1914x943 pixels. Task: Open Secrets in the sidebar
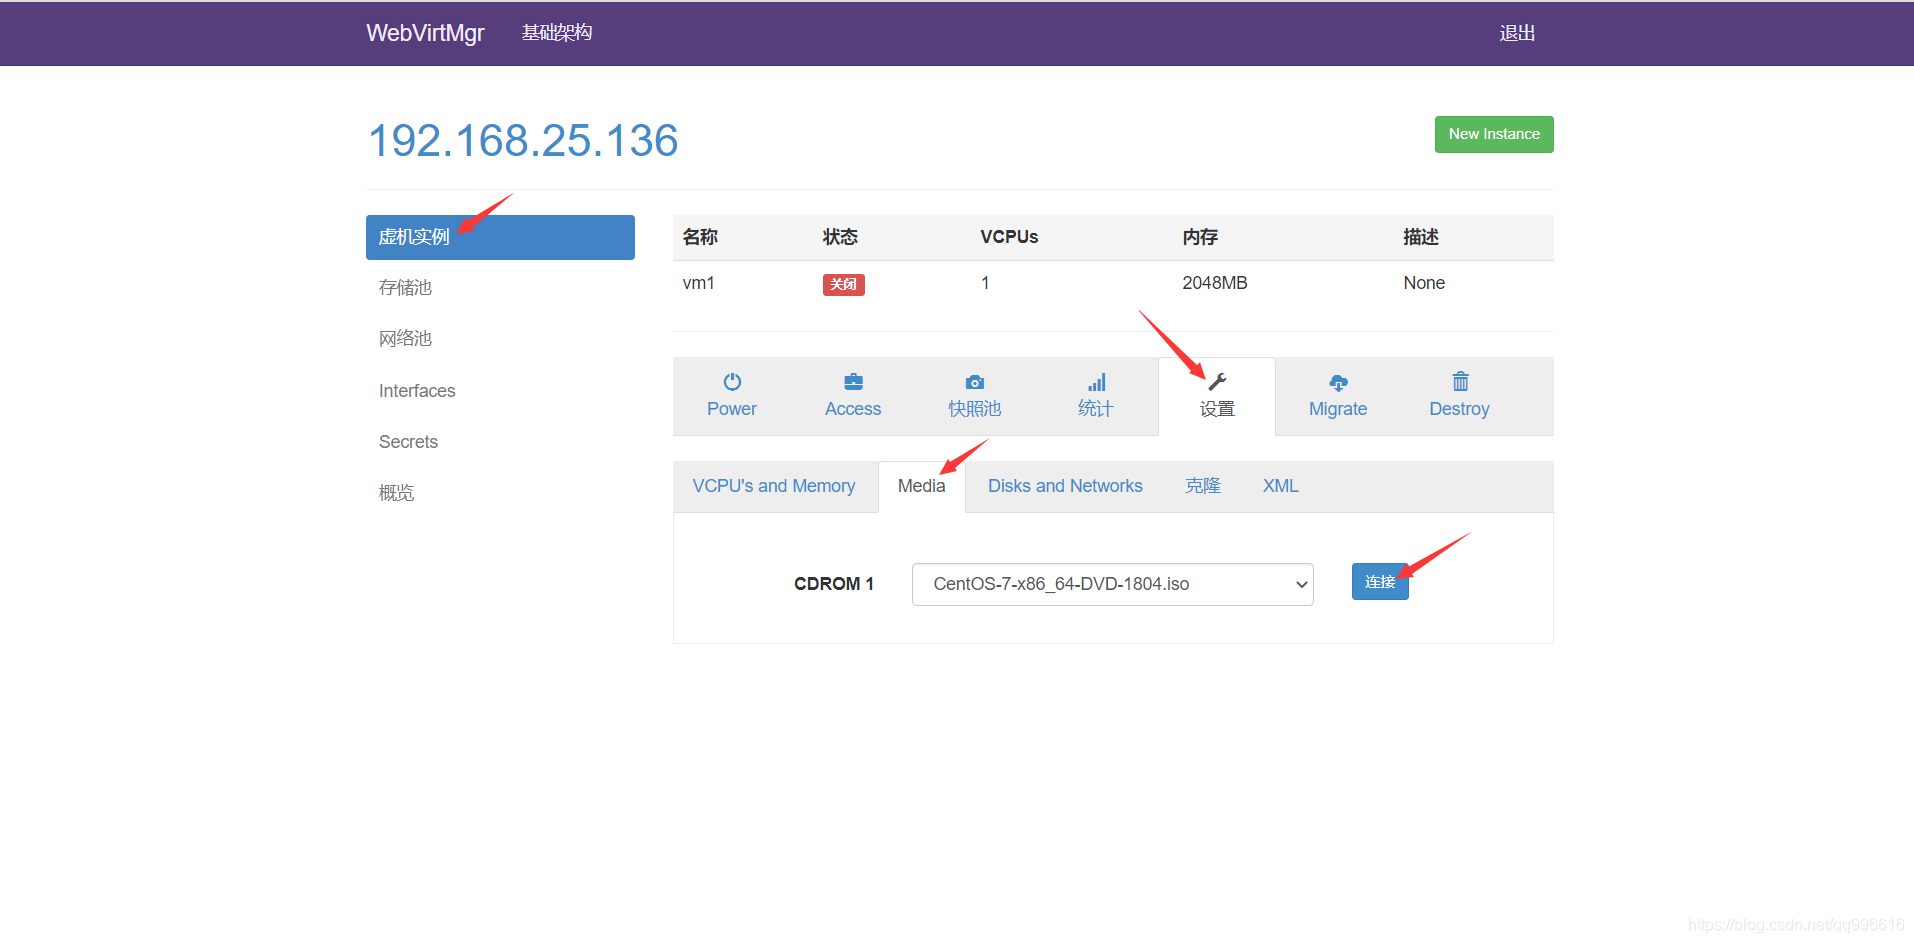[x=408, y=442]
